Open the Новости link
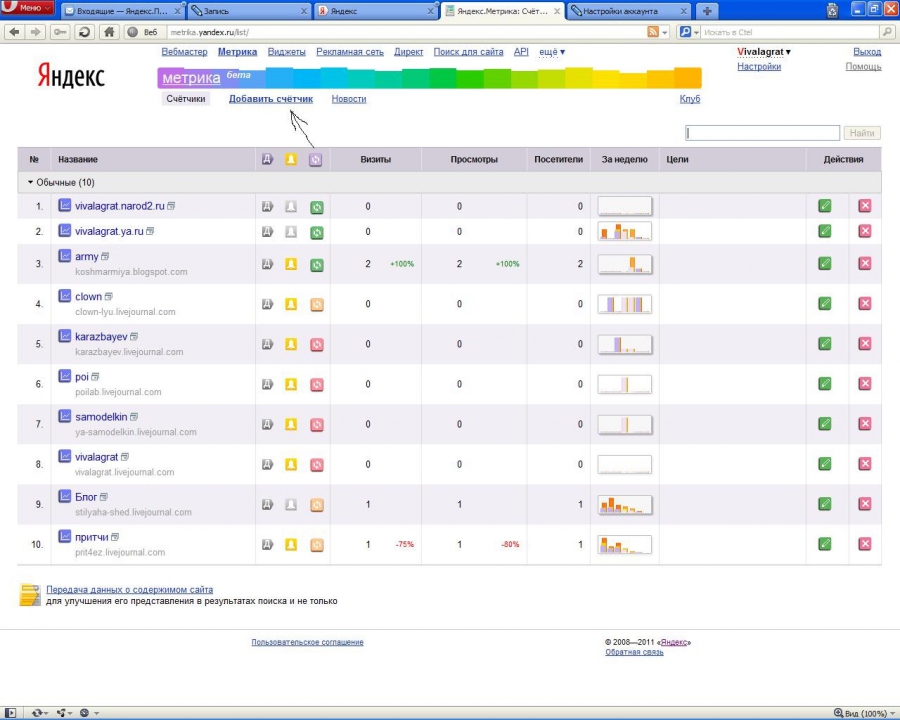Viewport: 900px width, 720px height. [x=349, y=99]
